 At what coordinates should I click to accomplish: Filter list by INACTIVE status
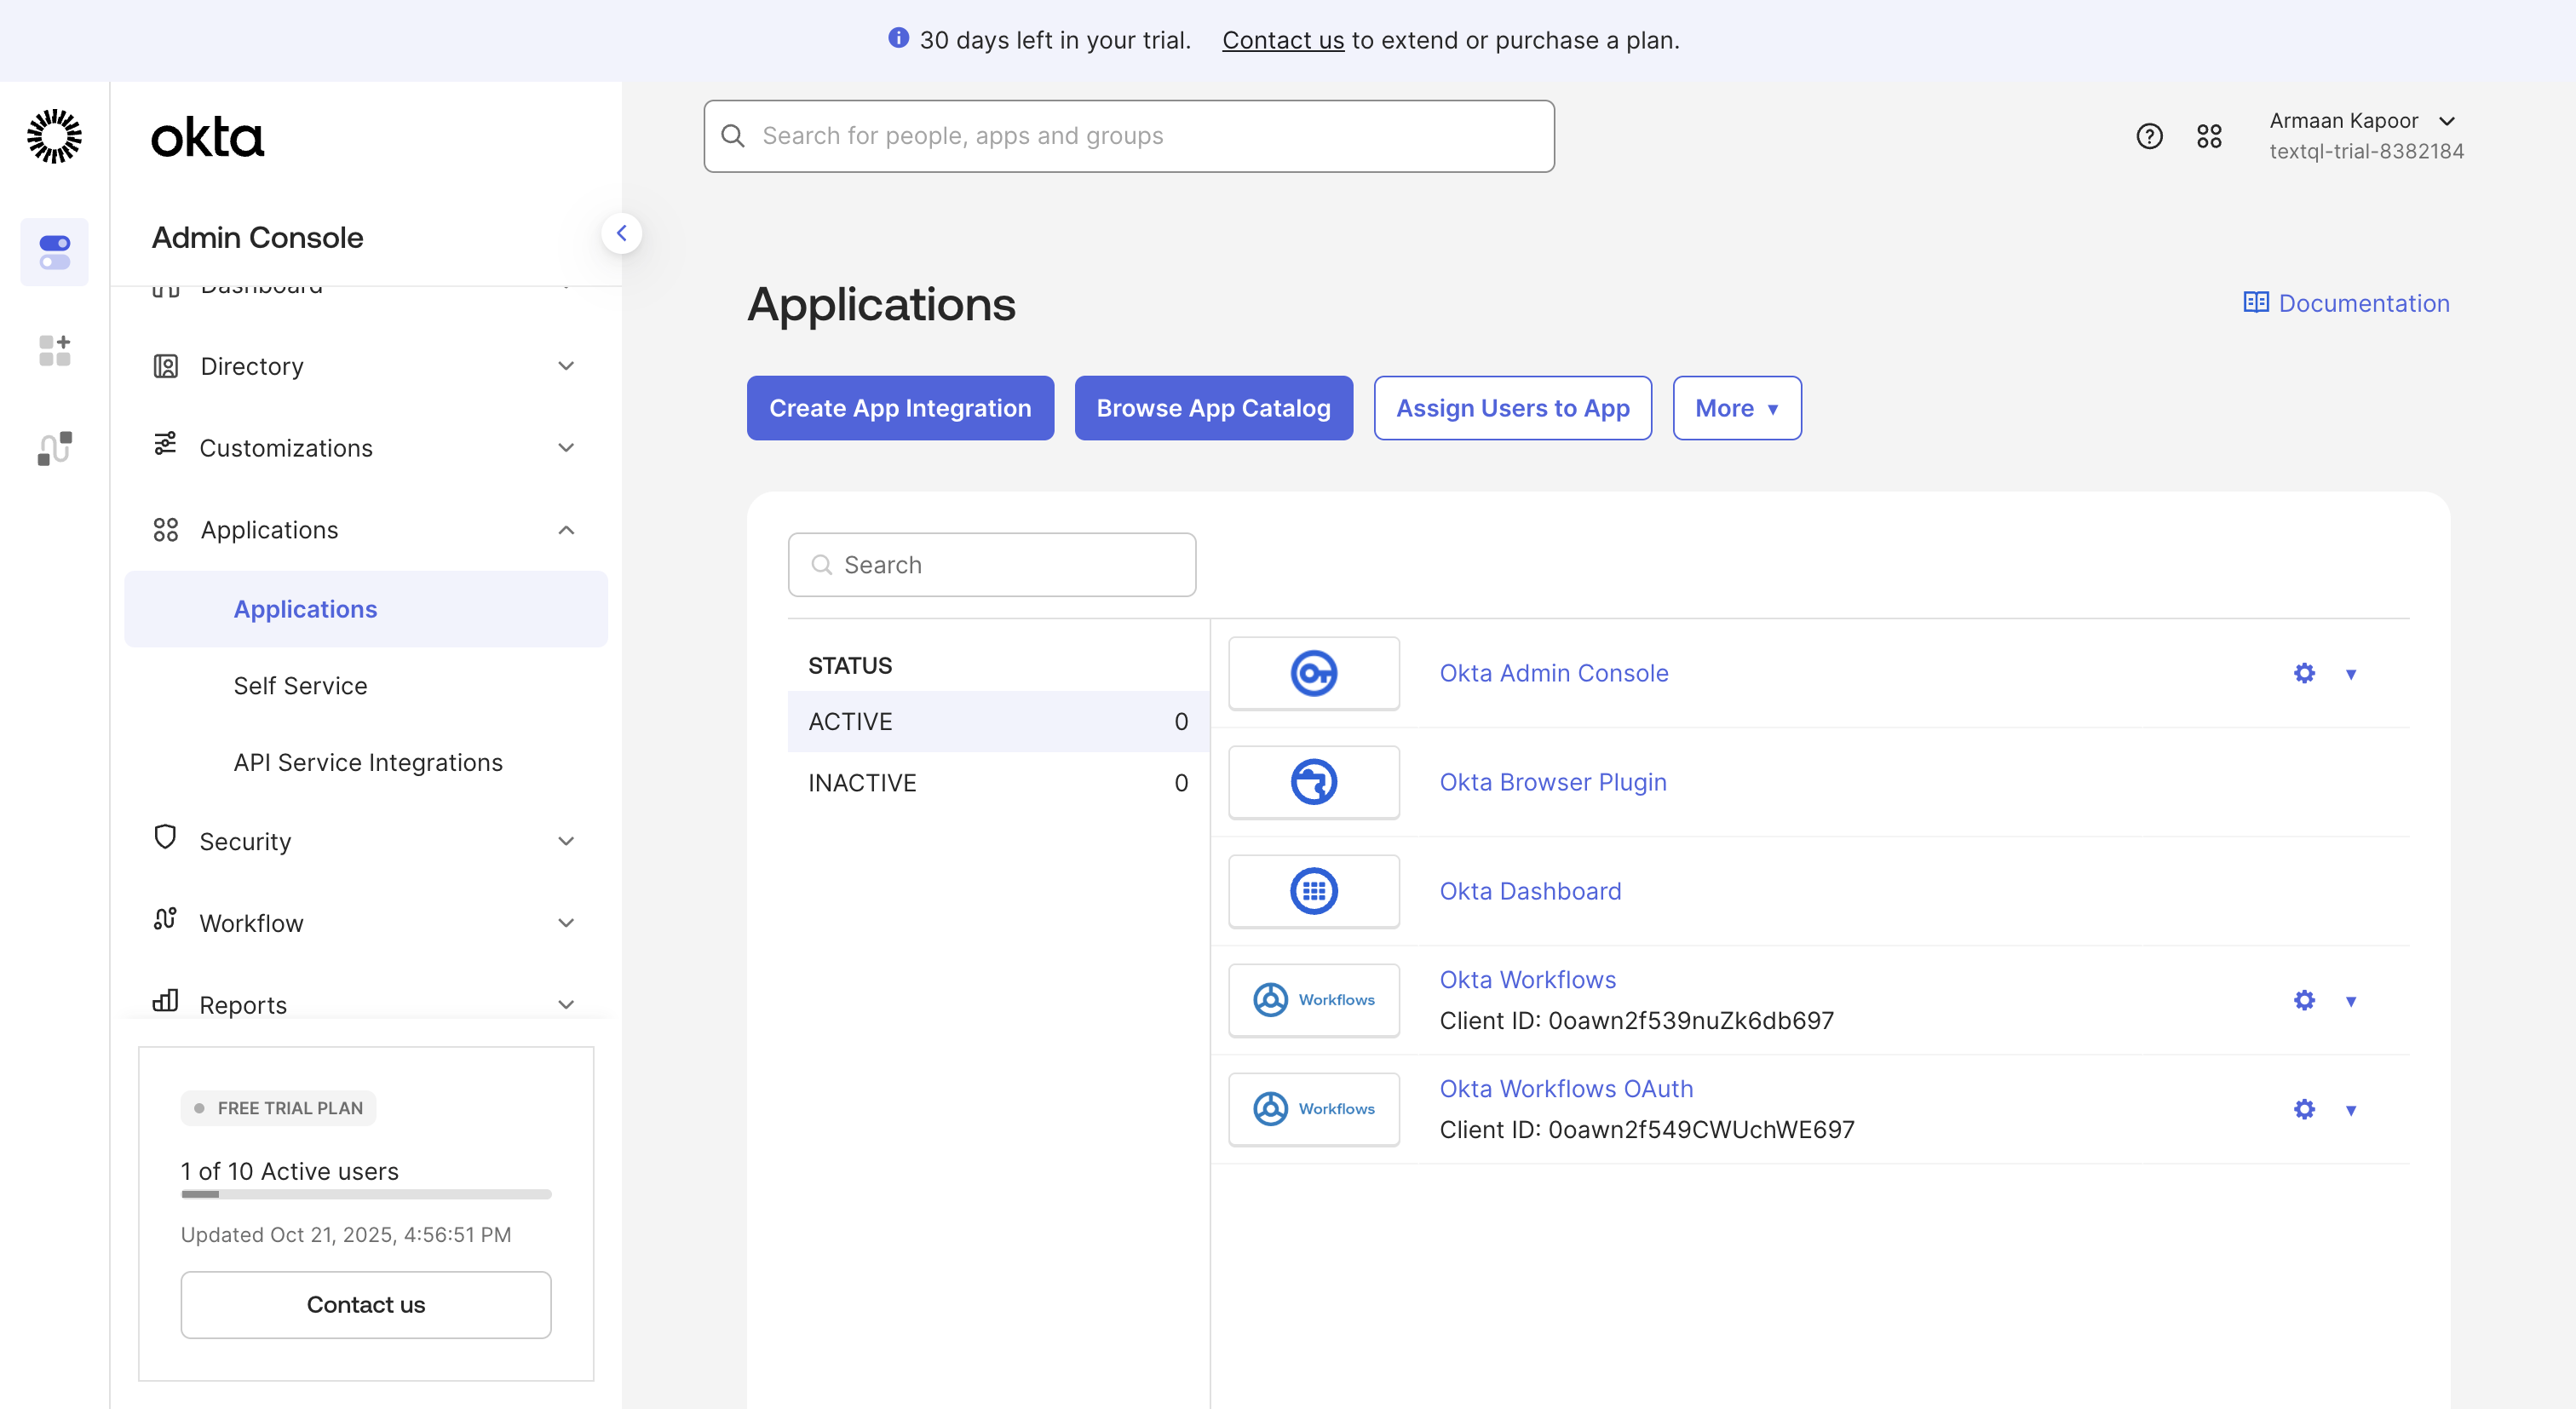pos(997,782)
